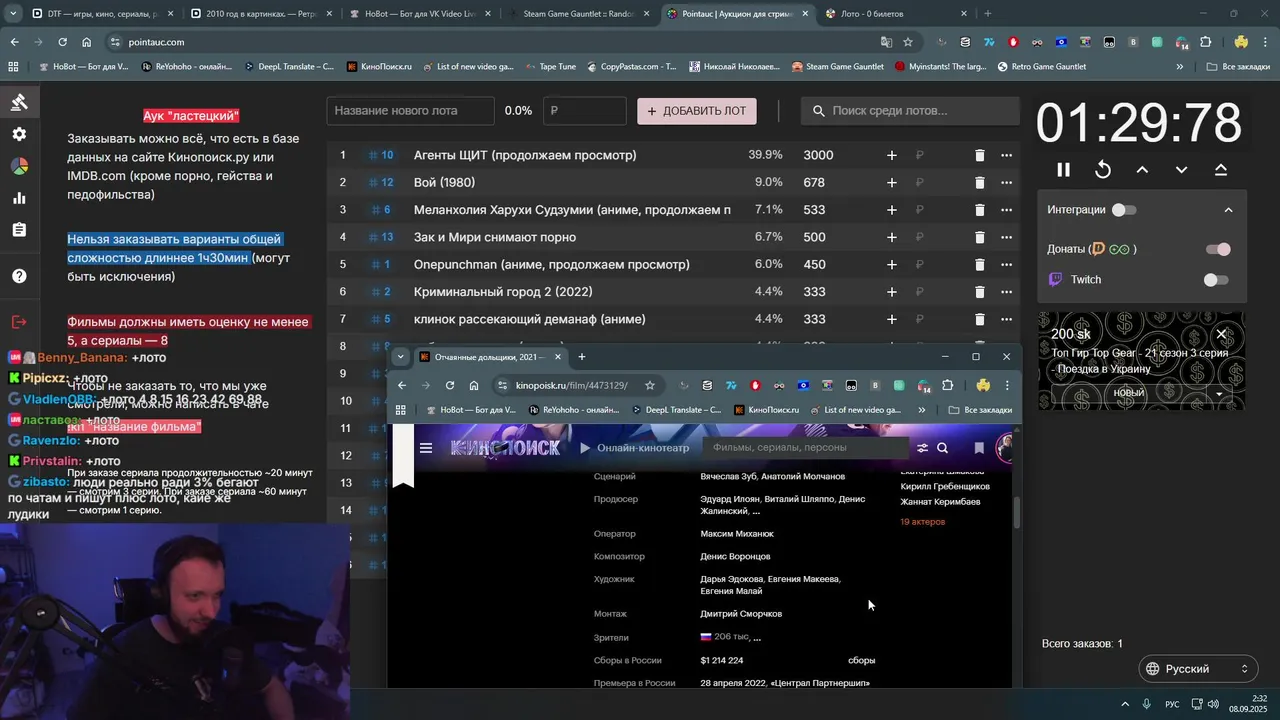Expand hidden bookmarks in Kinopoisk window
The image size is (1280, 720).
921,409
